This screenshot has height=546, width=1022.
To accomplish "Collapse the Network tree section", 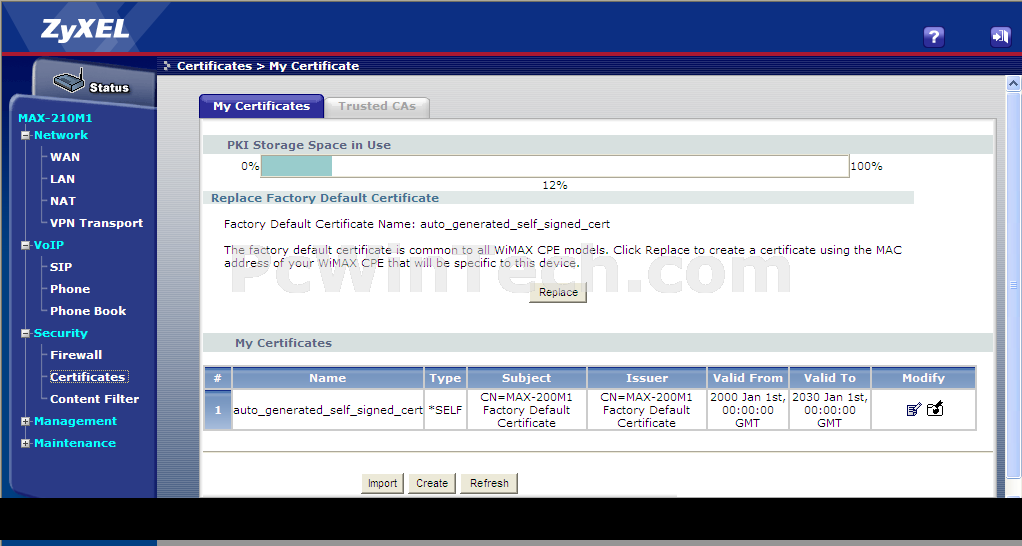I will tap(25, 136).
